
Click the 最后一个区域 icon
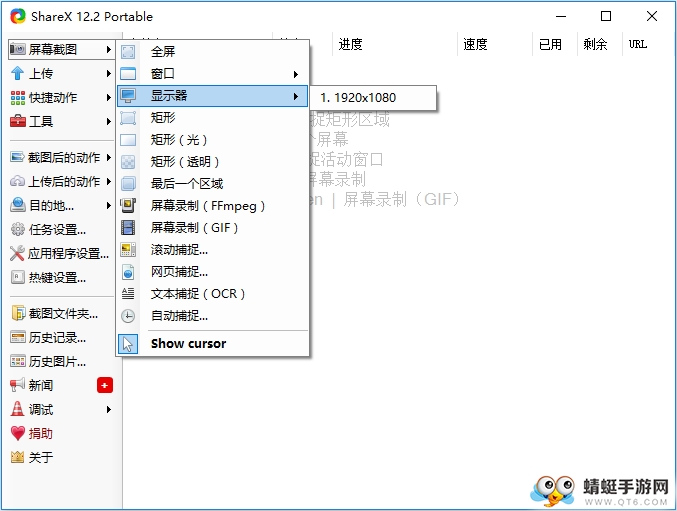point(128,183)
